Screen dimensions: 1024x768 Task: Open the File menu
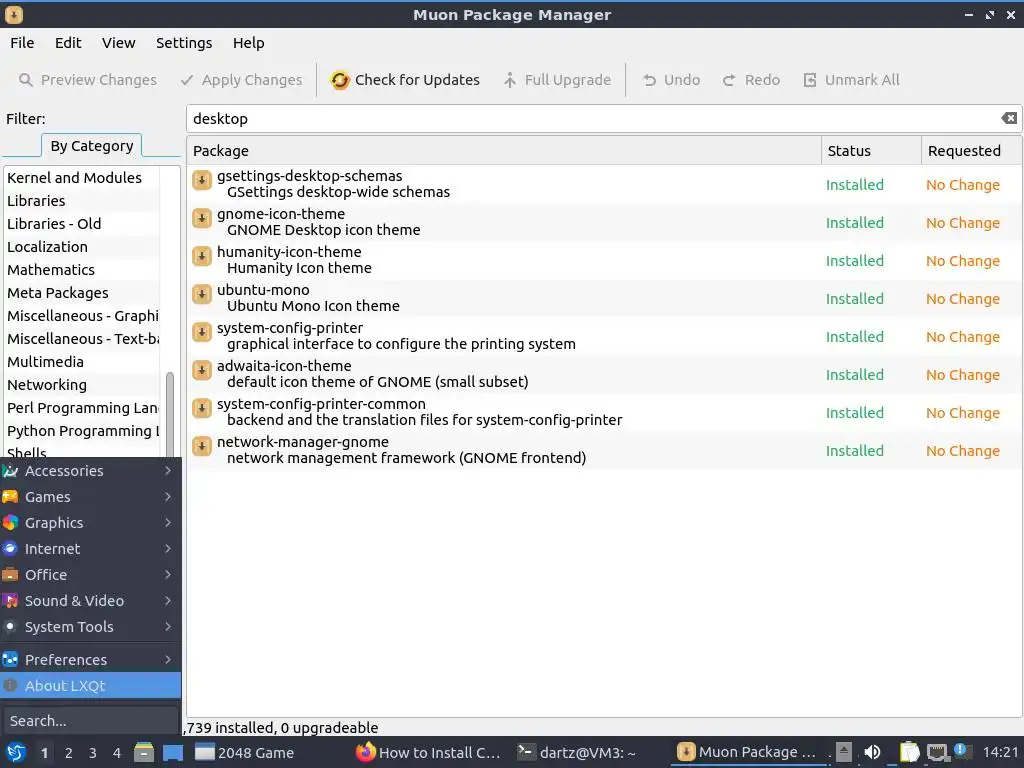click(x=22, y=43)
